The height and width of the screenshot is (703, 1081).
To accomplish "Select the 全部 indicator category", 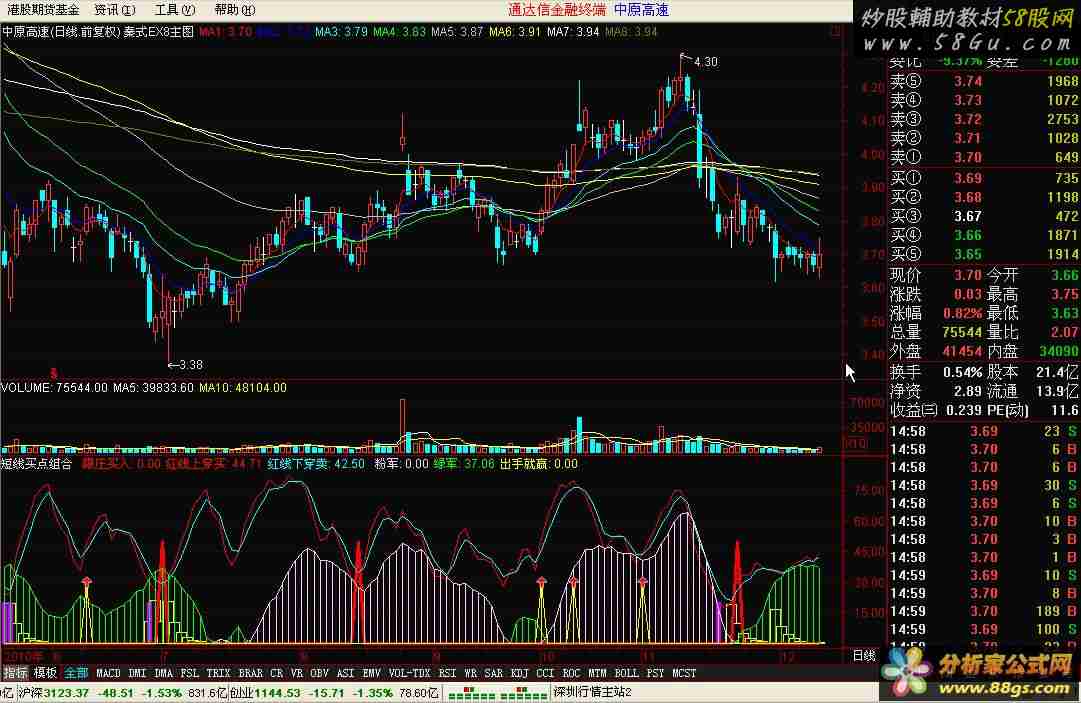I will point(76,673).
